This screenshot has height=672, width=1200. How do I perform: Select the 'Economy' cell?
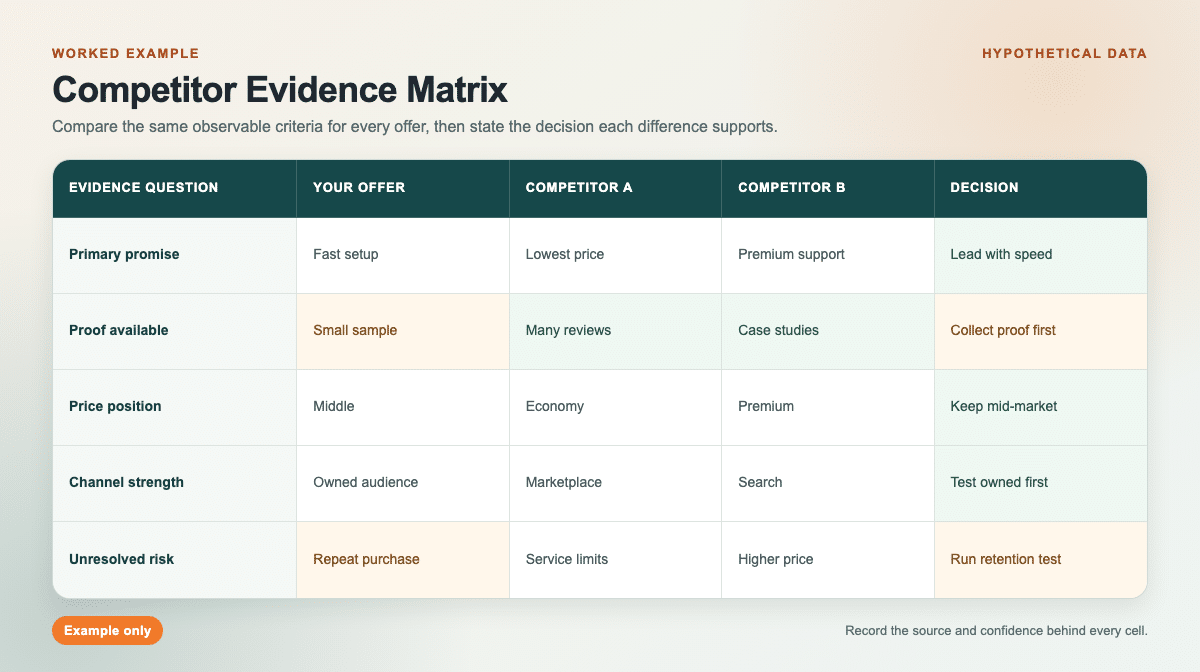(616, 407)
